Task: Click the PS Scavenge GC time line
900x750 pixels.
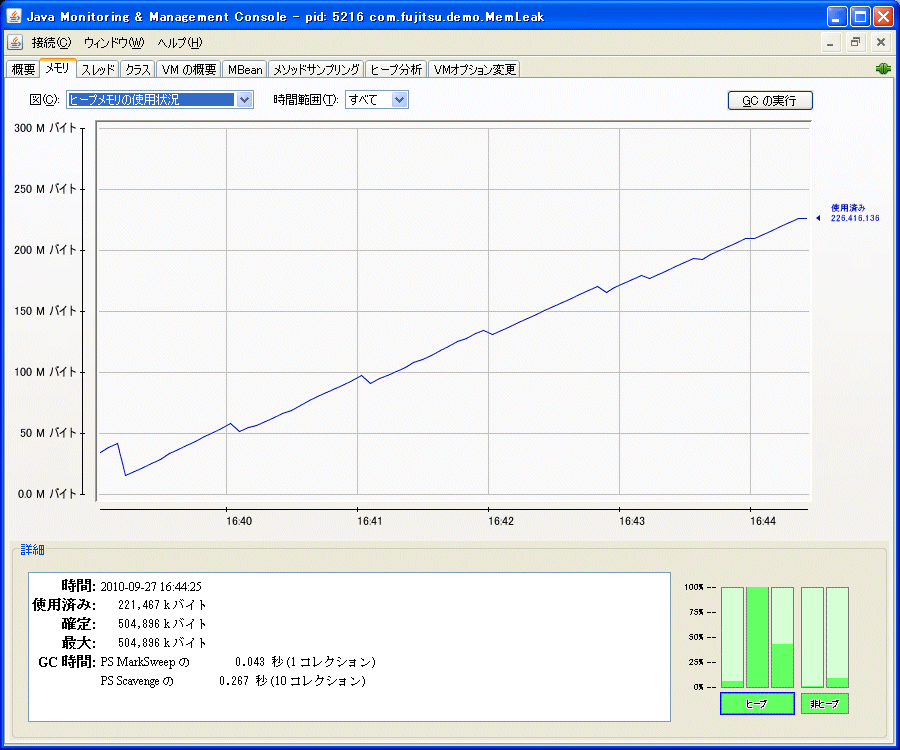Action: pos(232,681)
